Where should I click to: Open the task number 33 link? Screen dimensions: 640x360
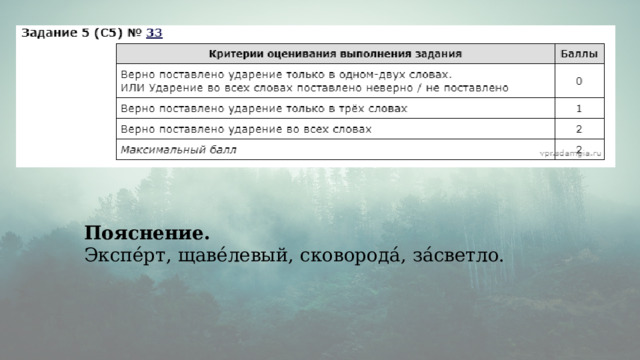coord(154,33)
